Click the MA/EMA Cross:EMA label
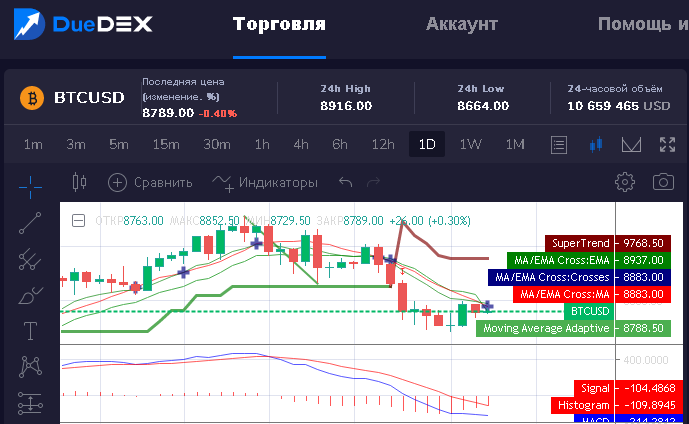This screenshot has height=424, width=689. click(x=589, y=260)
